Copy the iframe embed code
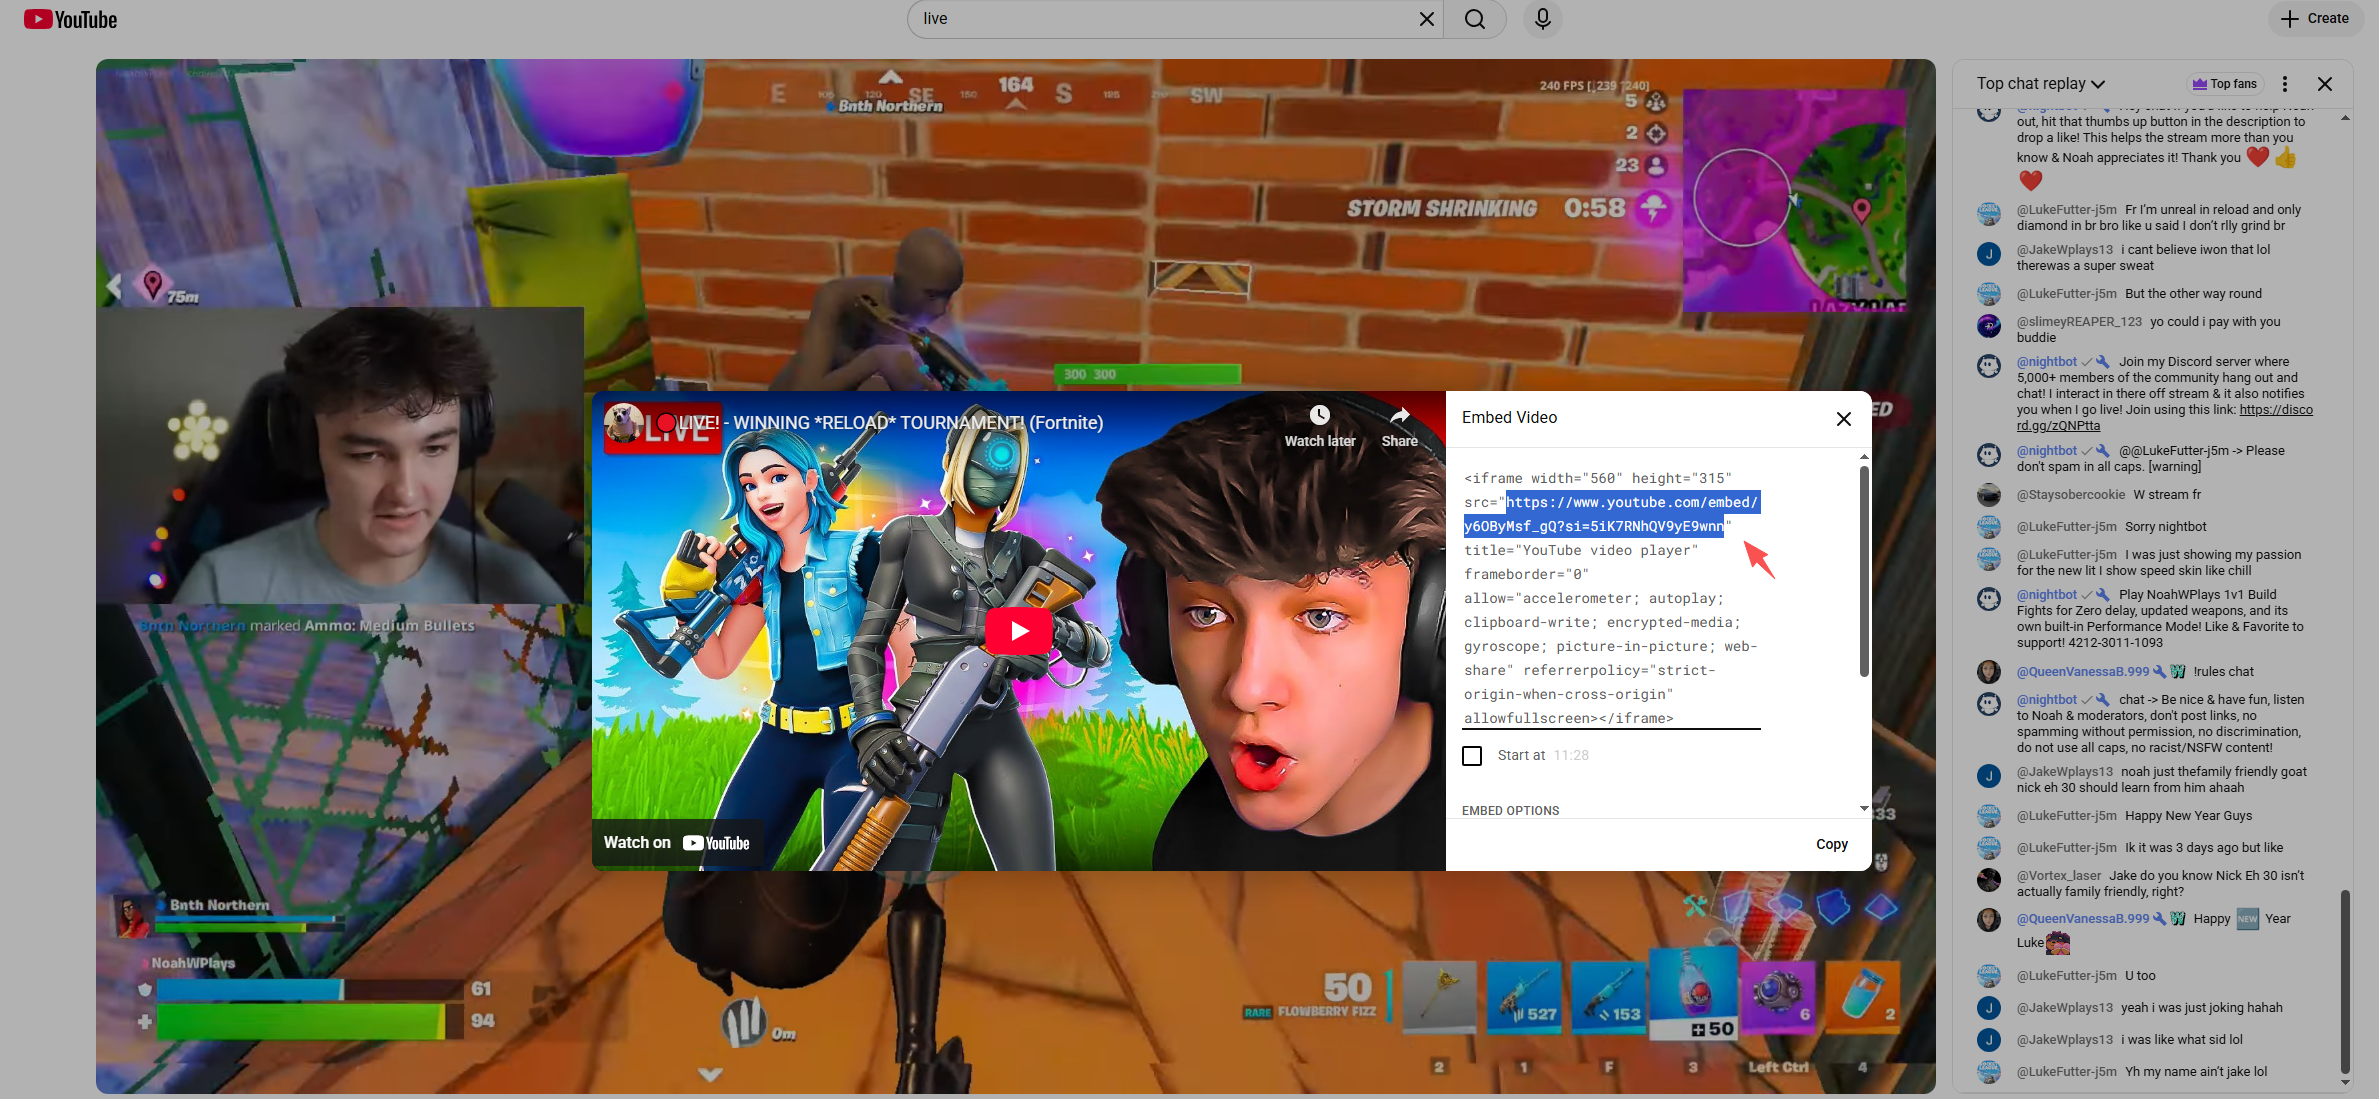The width and height of the screenshot is (2379, 1099). (1832, 843)
